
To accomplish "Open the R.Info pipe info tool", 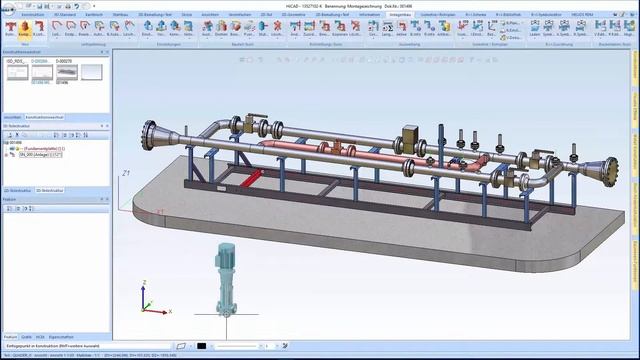I will 429,29.
